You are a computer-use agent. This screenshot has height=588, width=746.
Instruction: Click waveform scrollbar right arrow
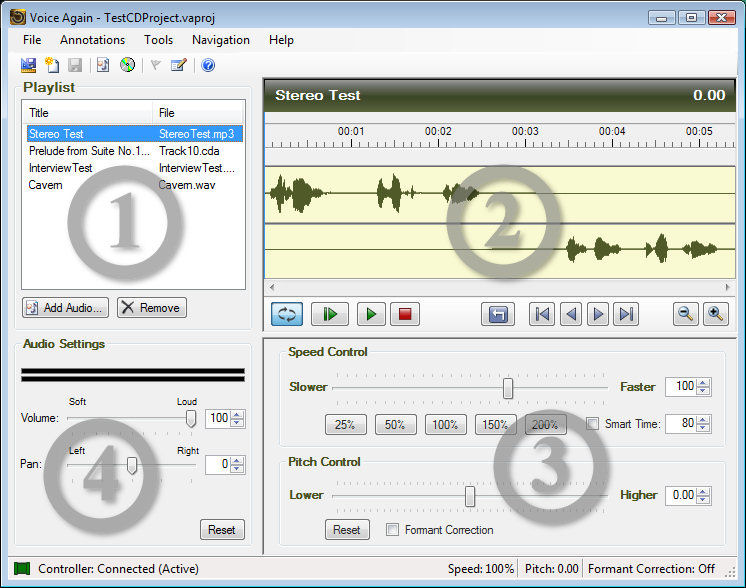(x=727, y=287)
